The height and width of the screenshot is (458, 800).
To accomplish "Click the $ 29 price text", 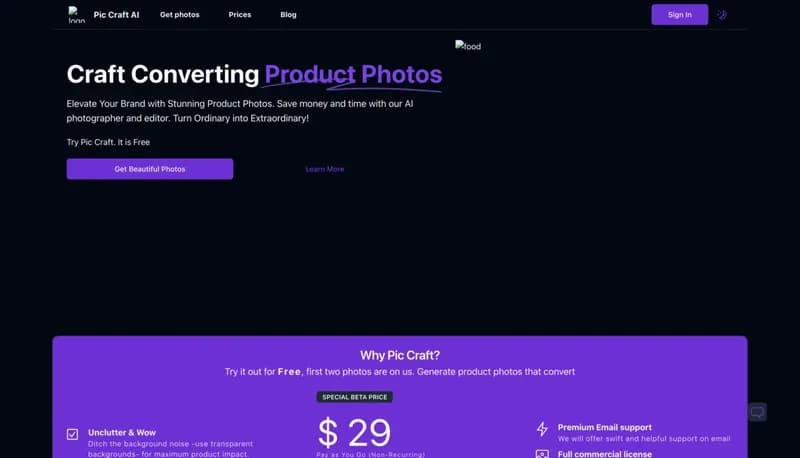I will pos(355,432).
